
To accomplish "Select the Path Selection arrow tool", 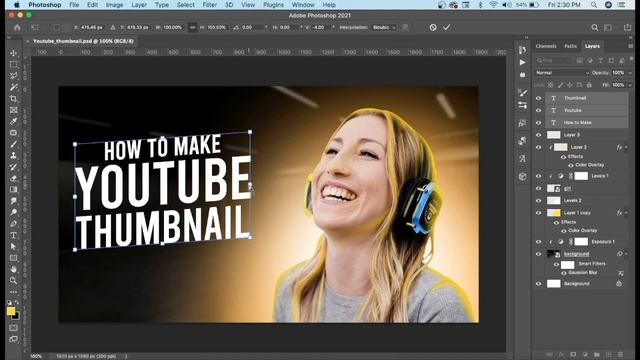I will pyautogui.click(x=13, y=247).
